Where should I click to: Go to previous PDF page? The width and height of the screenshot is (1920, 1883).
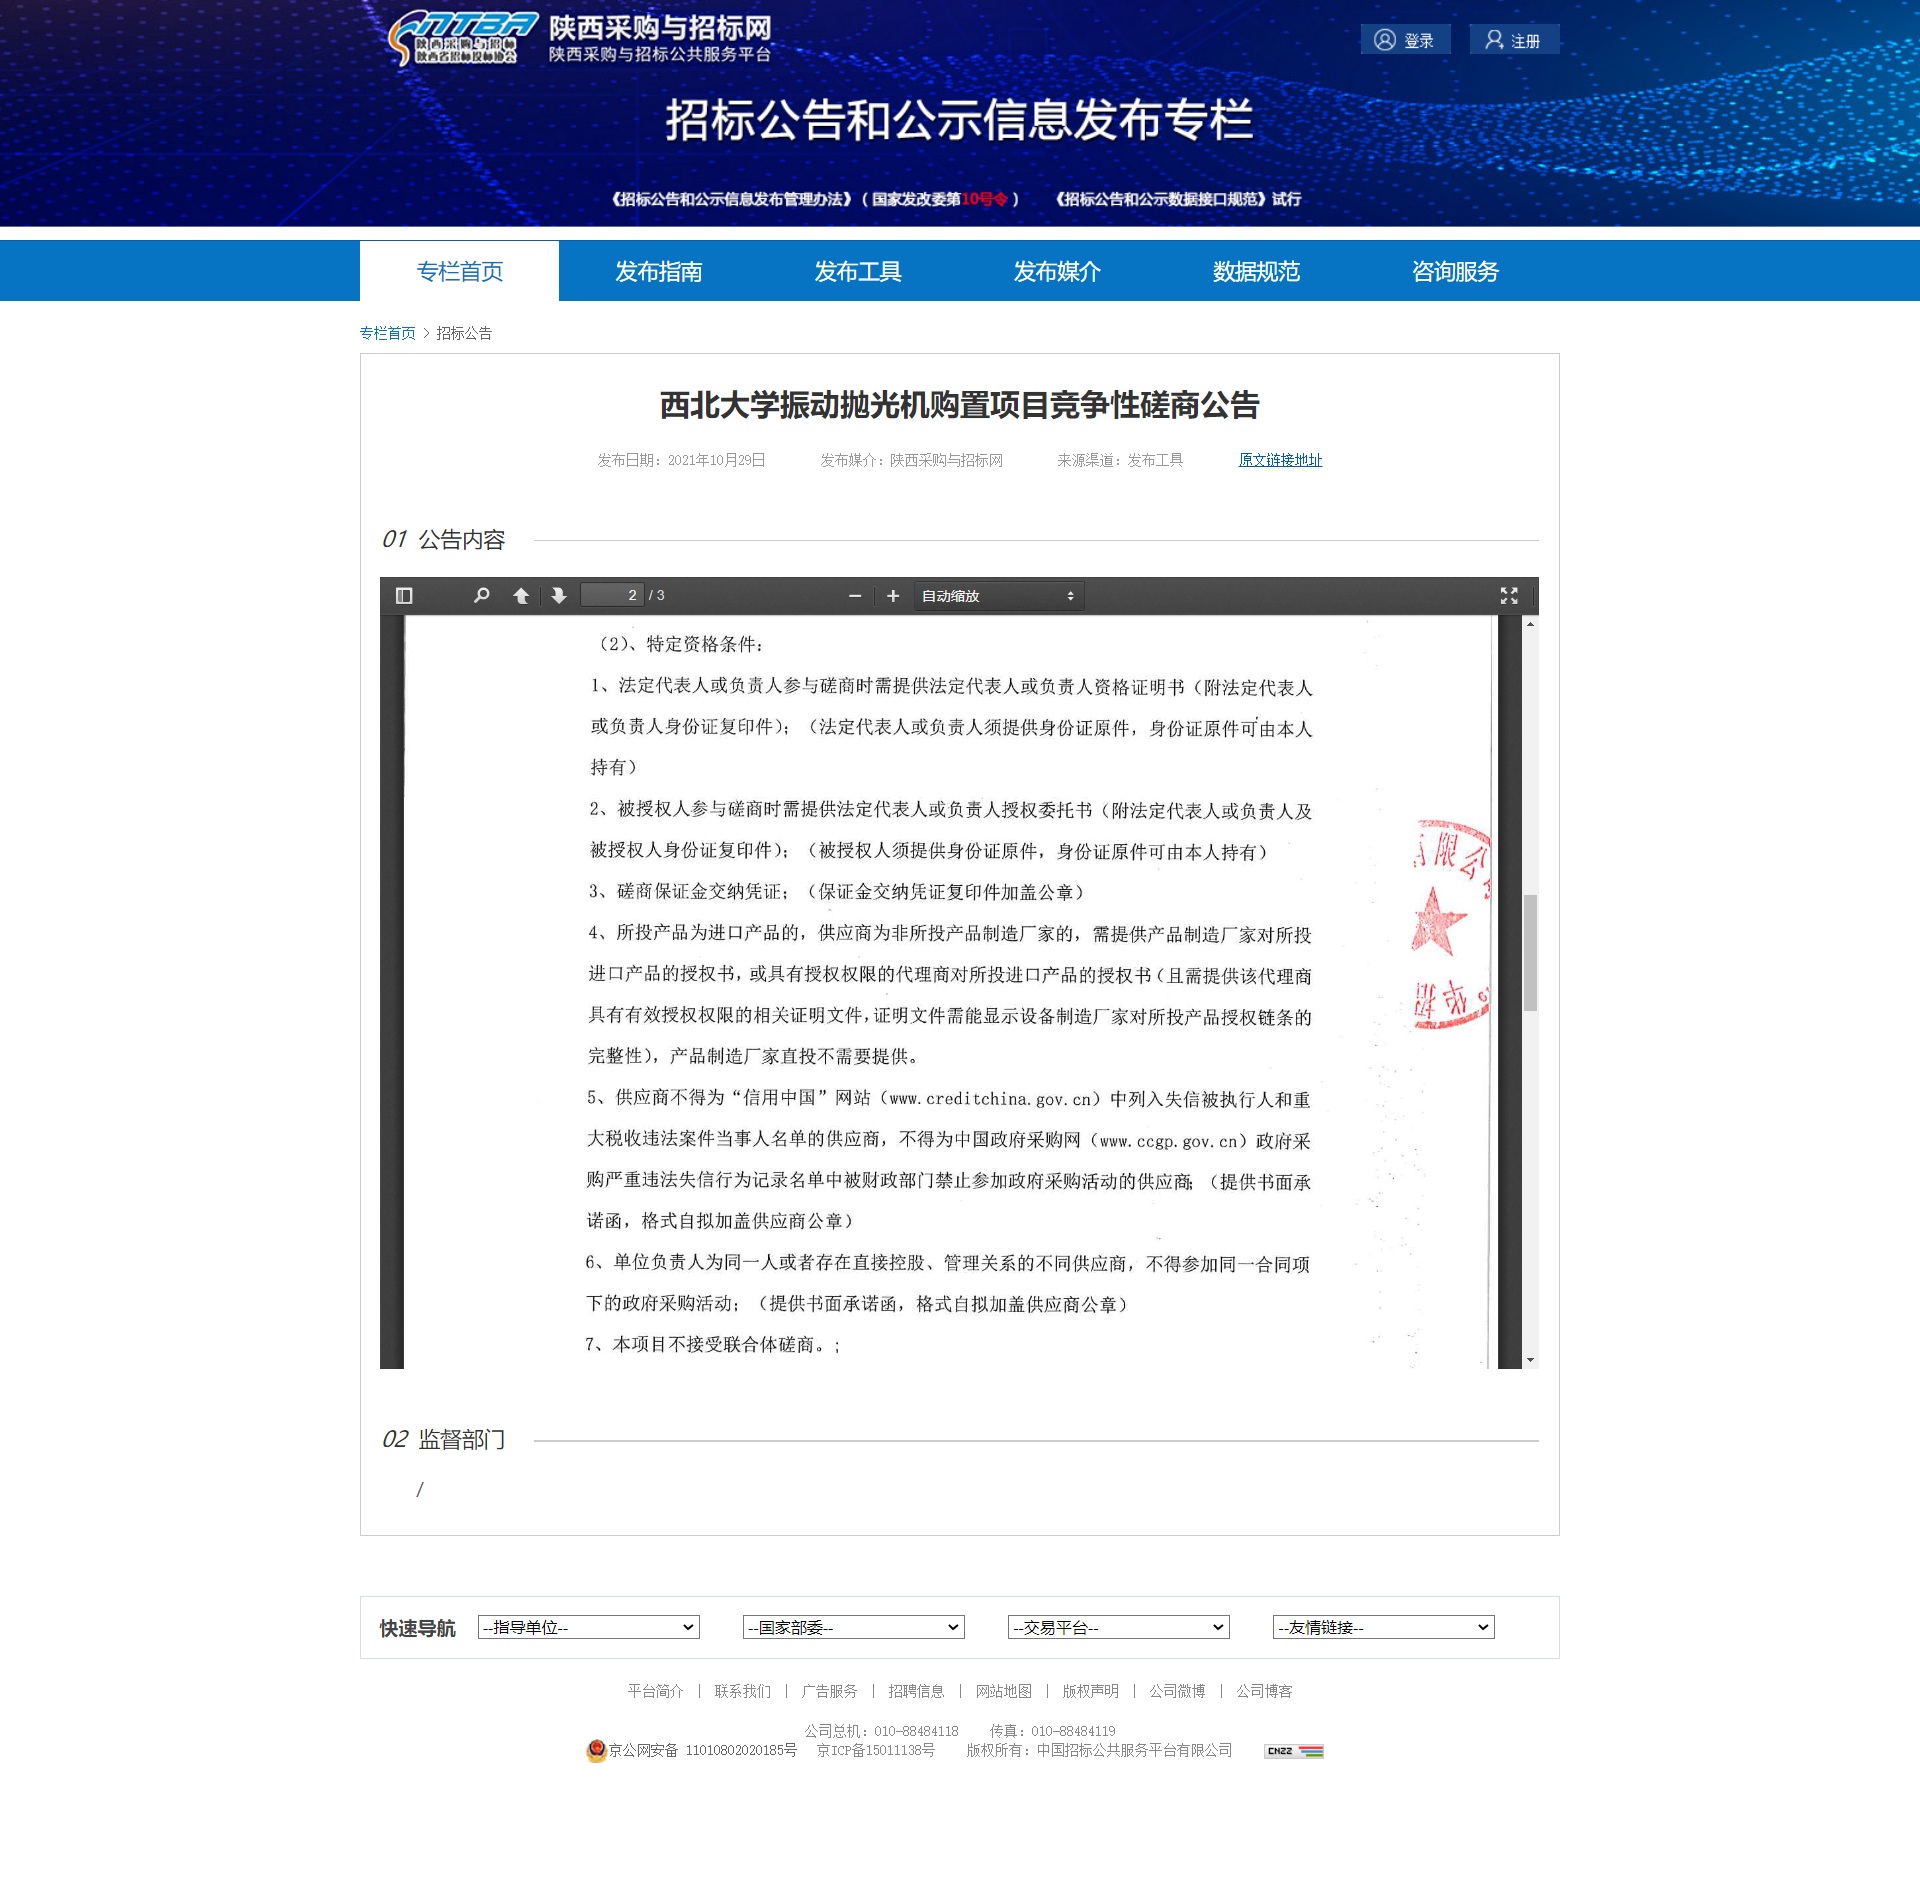point(521,596)
